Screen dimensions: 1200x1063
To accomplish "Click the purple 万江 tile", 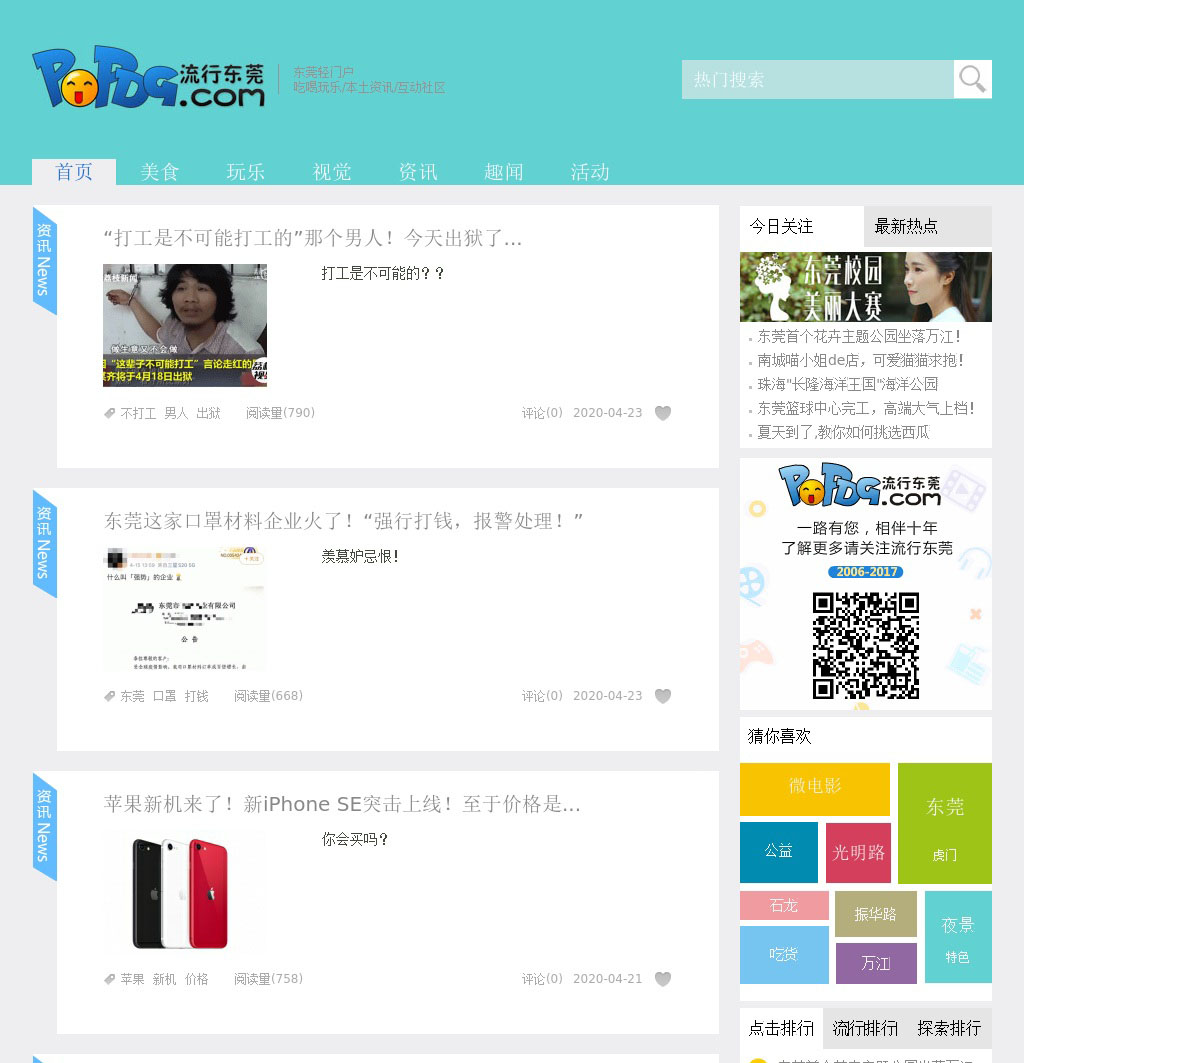I will click(x=876, y=963).
